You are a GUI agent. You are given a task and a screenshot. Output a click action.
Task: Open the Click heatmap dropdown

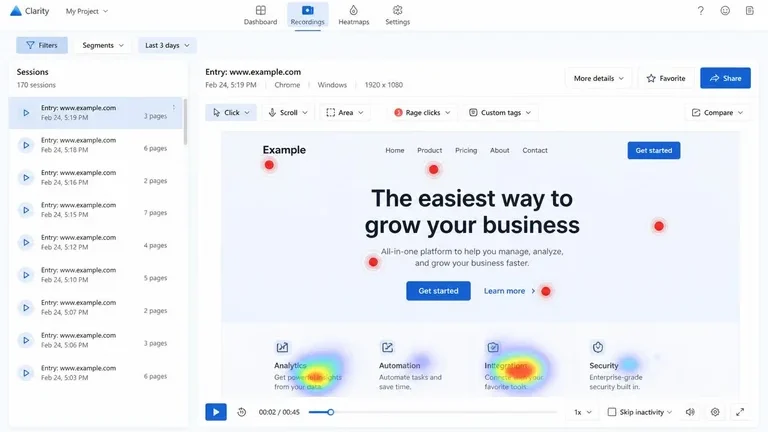pos(231,113)
